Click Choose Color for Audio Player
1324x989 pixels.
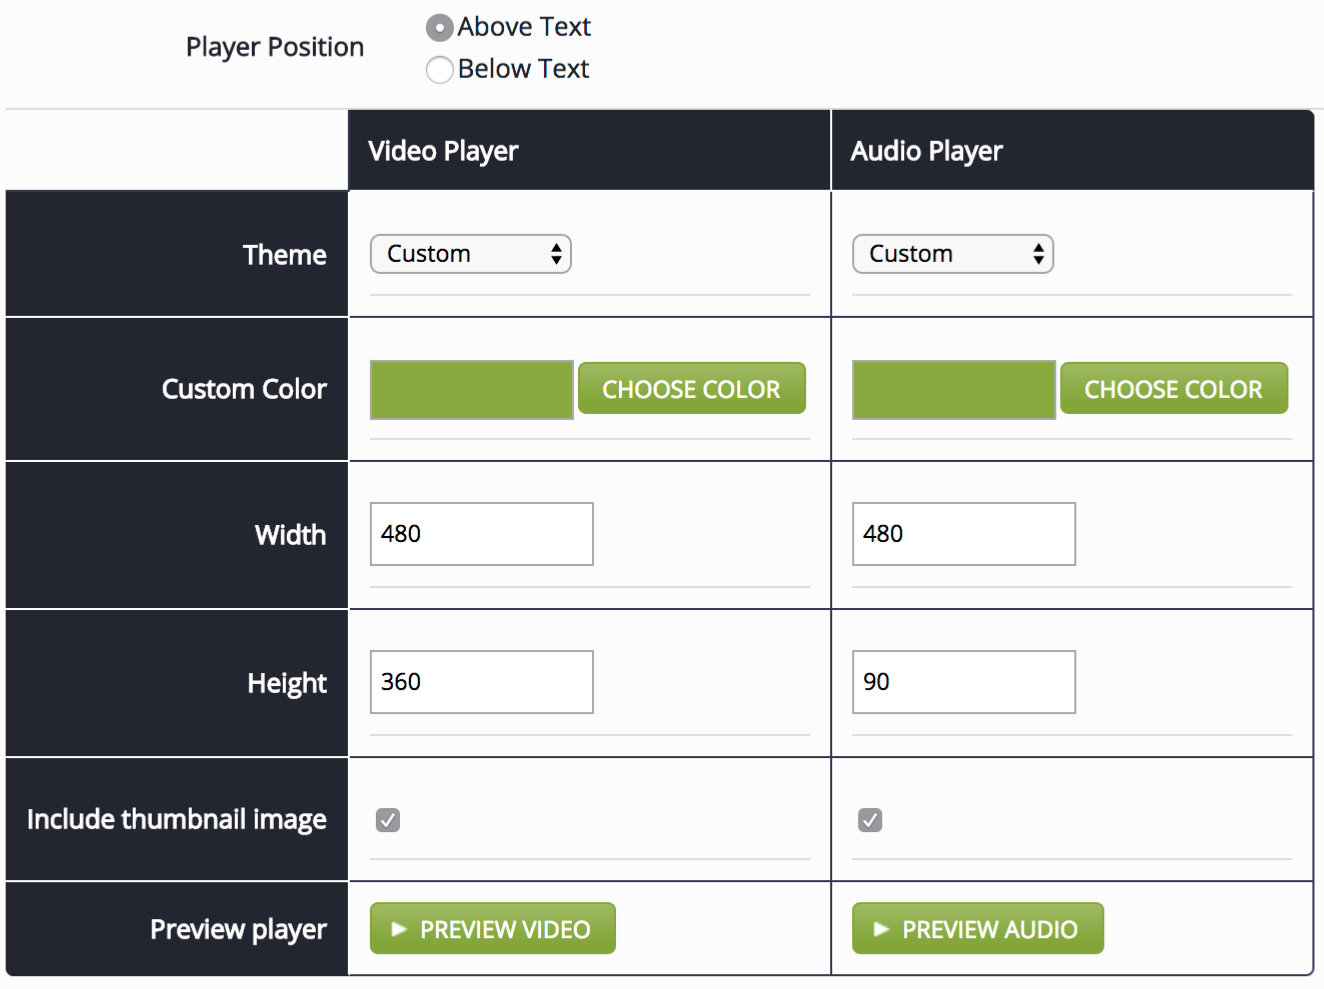tap(1173, 389)
